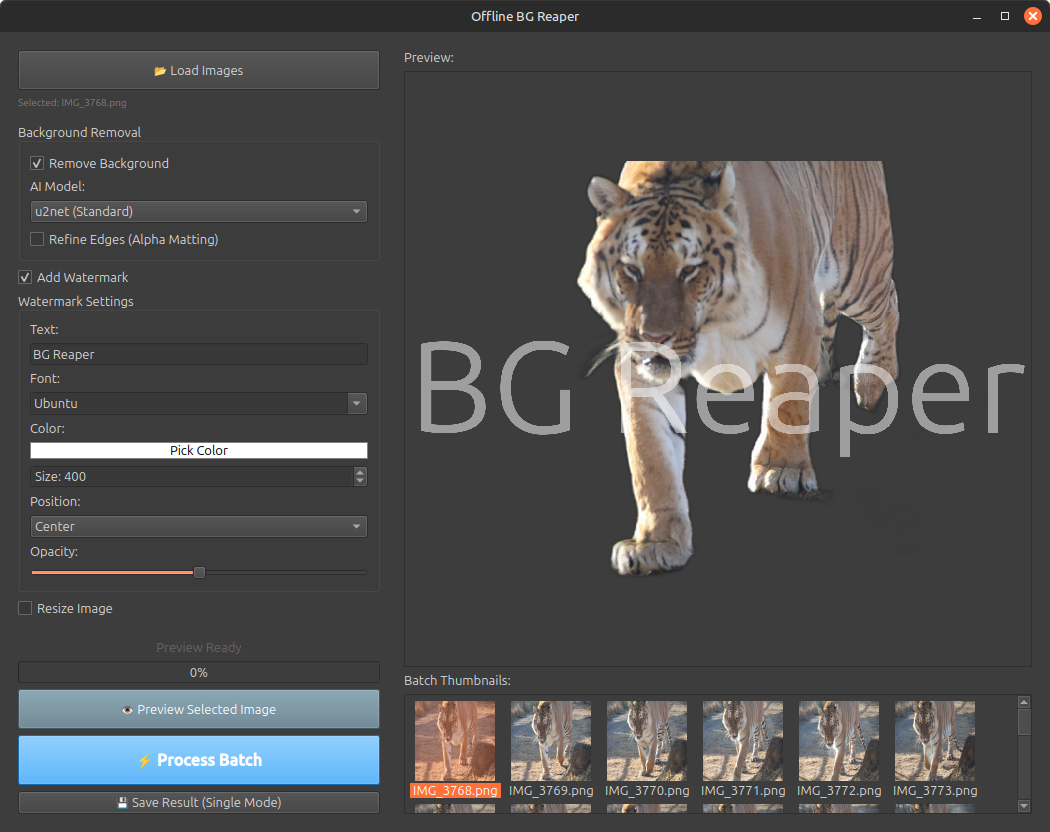Click the folder icon on Load Images
The height and width of the screenshot is (832, 1050).
click(x=160, y=71)
